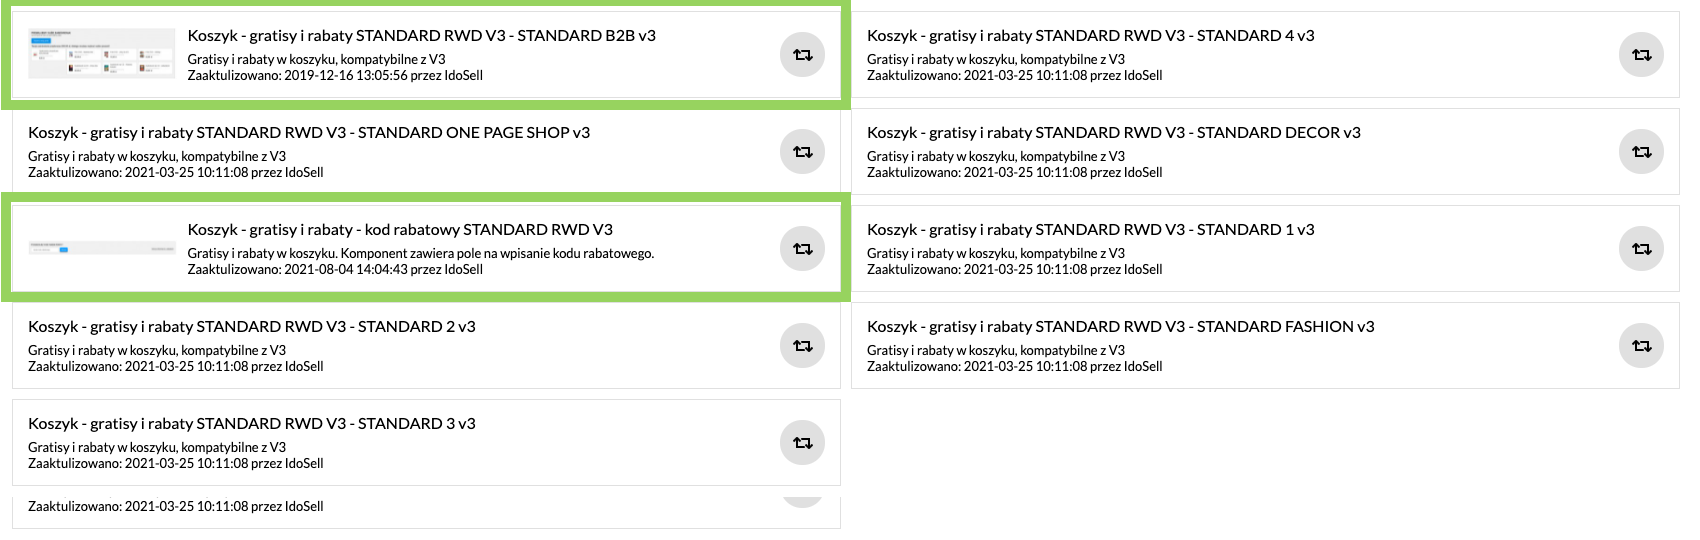Click swap icon for ONE PAGE SHOP v3
The height and width of the screenshot is (540, 1700).
[x=802, y=152]
